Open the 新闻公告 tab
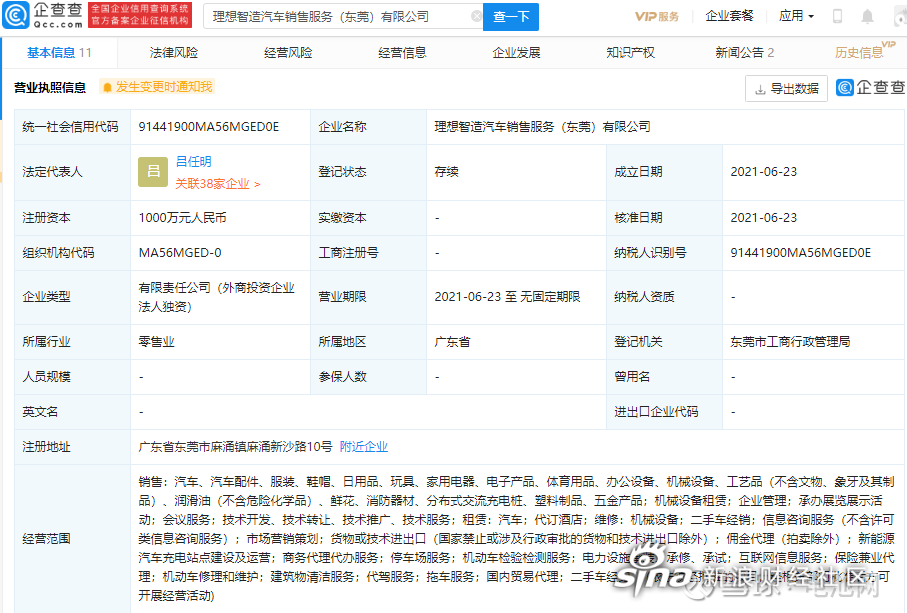 click(x=744, y=53)
